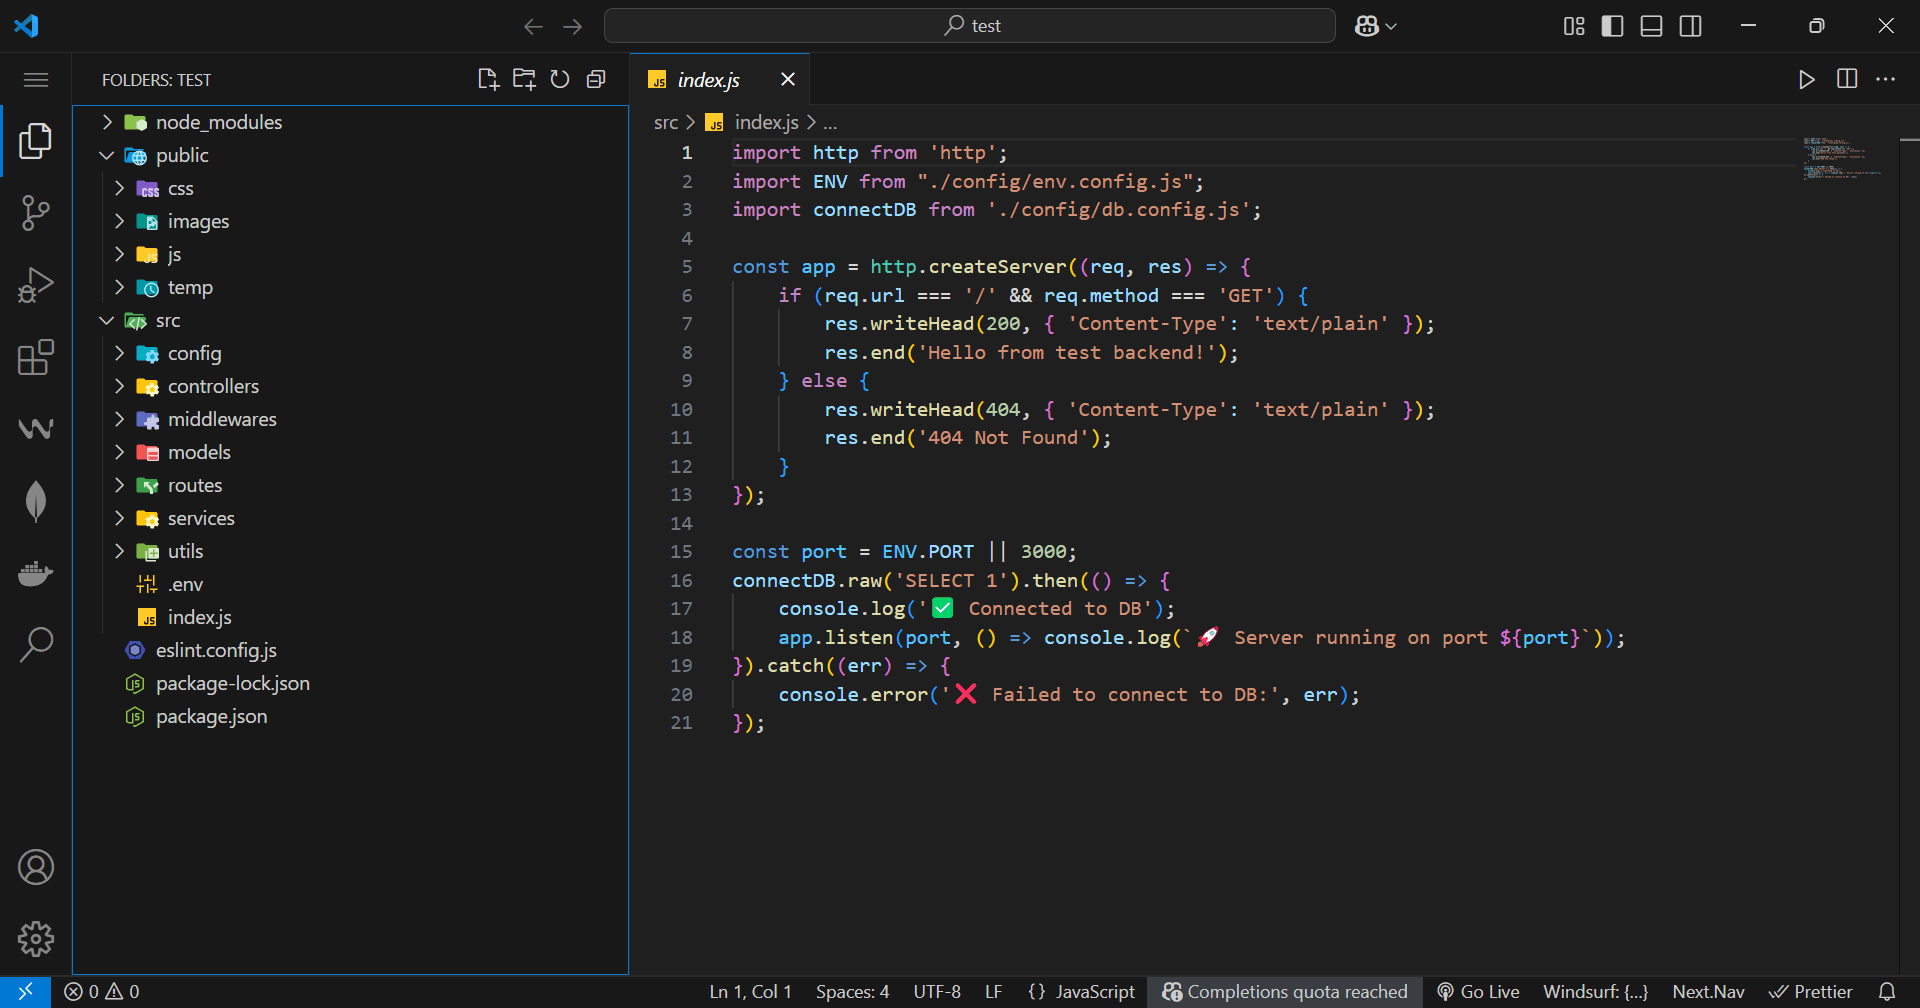
Task: Open the Source Control view
Action: (x=36, y=213)
